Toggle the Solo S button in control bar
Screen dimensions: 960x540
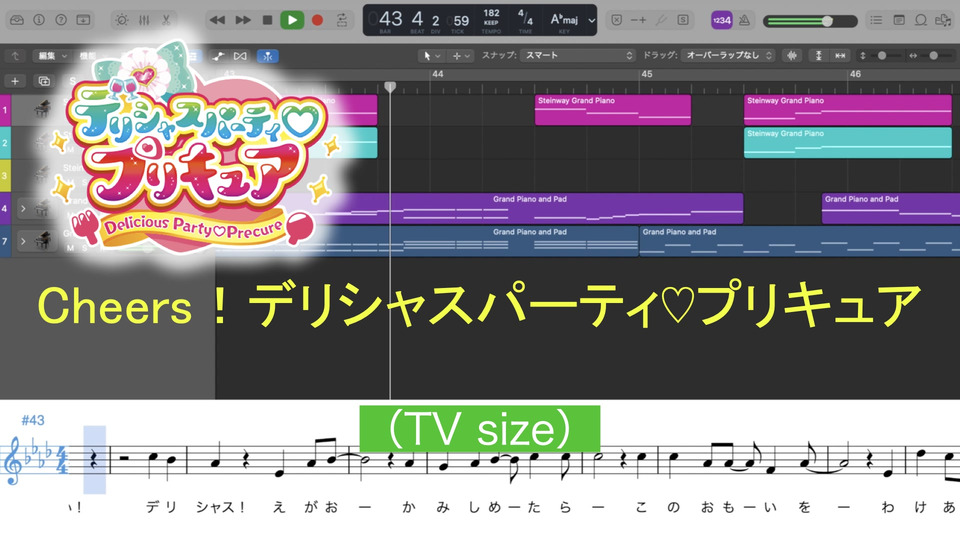pyautogui.click(x=683, y=20)
